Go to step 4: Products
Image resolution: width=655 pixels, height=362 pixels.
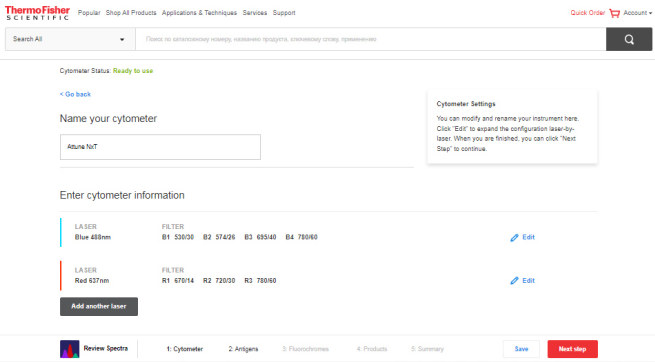coord(372,349)
